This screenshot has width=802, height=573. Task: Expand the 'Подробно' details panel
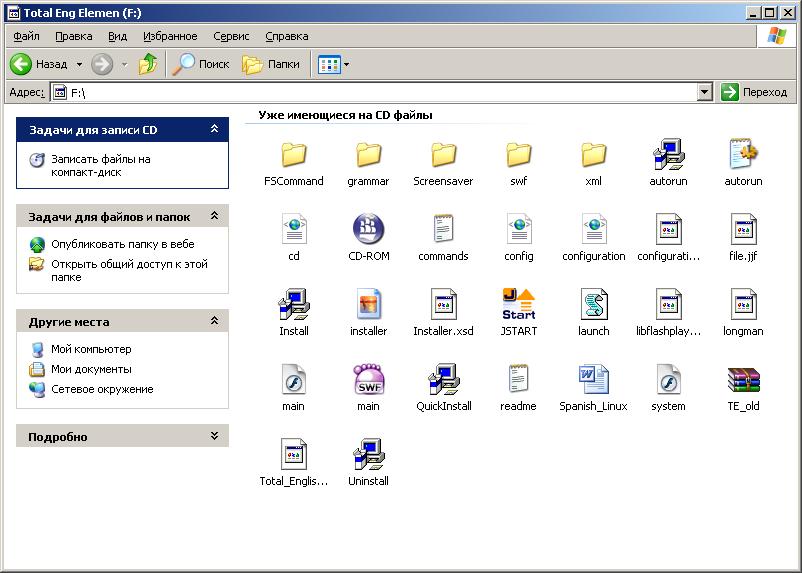pos(214,437)
